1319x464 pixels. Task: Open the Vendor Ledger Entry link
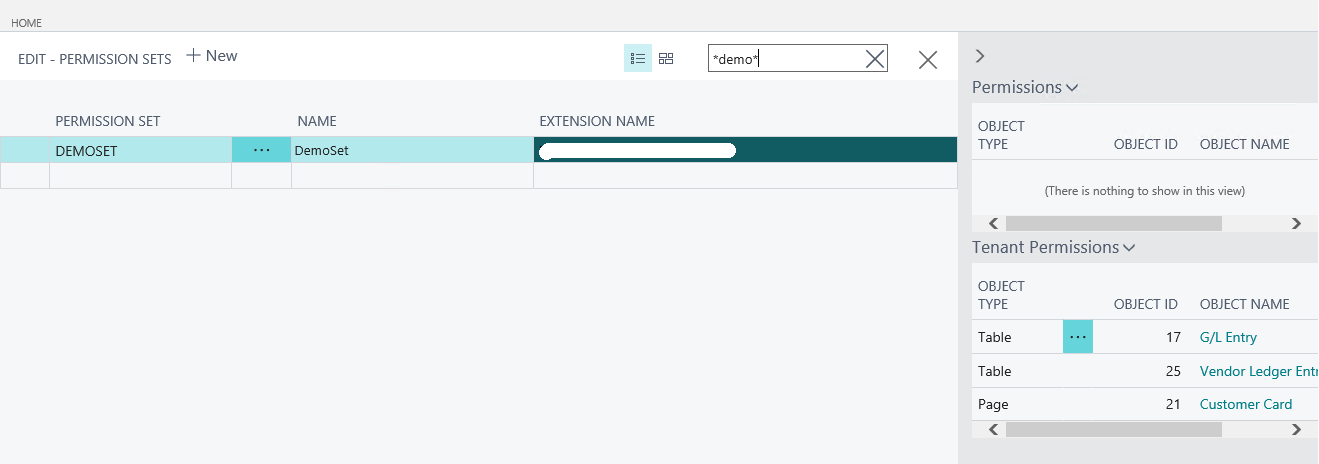pos(1257,372)
